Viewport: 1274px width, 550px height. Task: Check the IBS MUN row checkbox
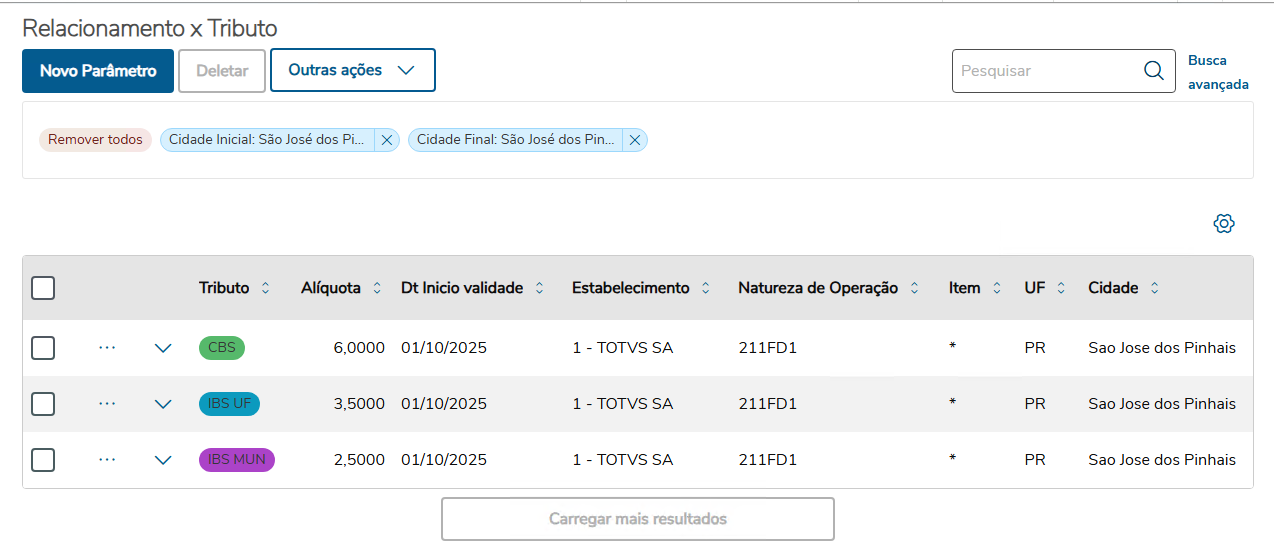(x=43, y=460)
